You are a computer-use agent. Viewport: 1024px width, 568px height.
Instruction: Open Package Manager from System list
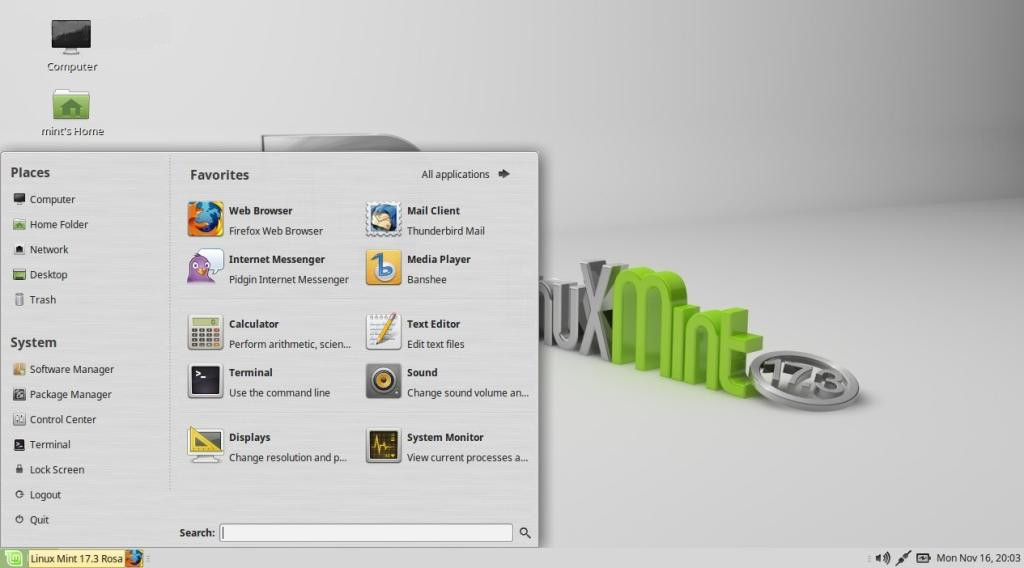tap(62, 394)
